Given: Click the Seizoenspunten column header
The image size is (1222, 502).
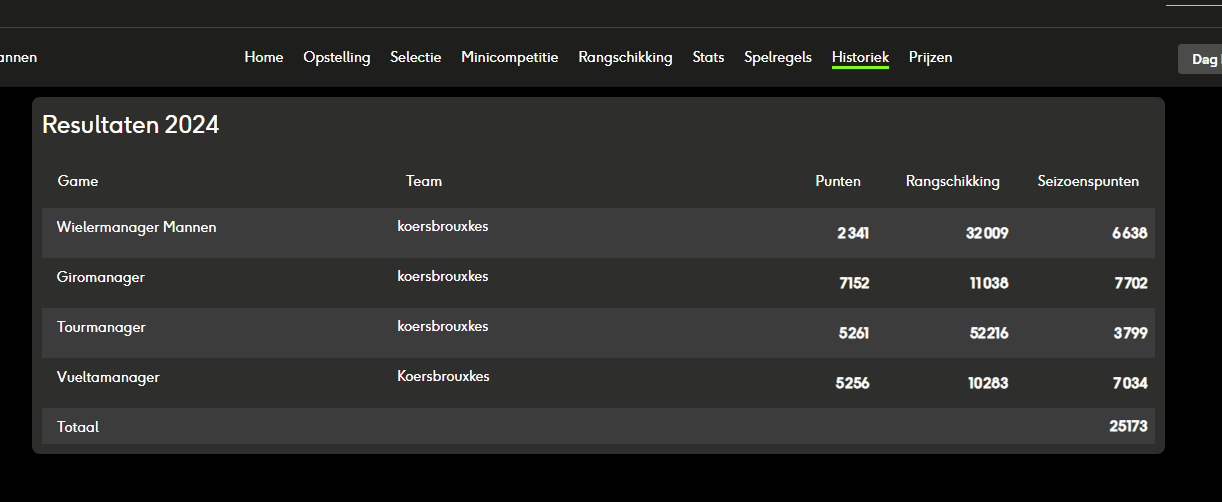Looking at the screenshot, I should (1088, 181).
